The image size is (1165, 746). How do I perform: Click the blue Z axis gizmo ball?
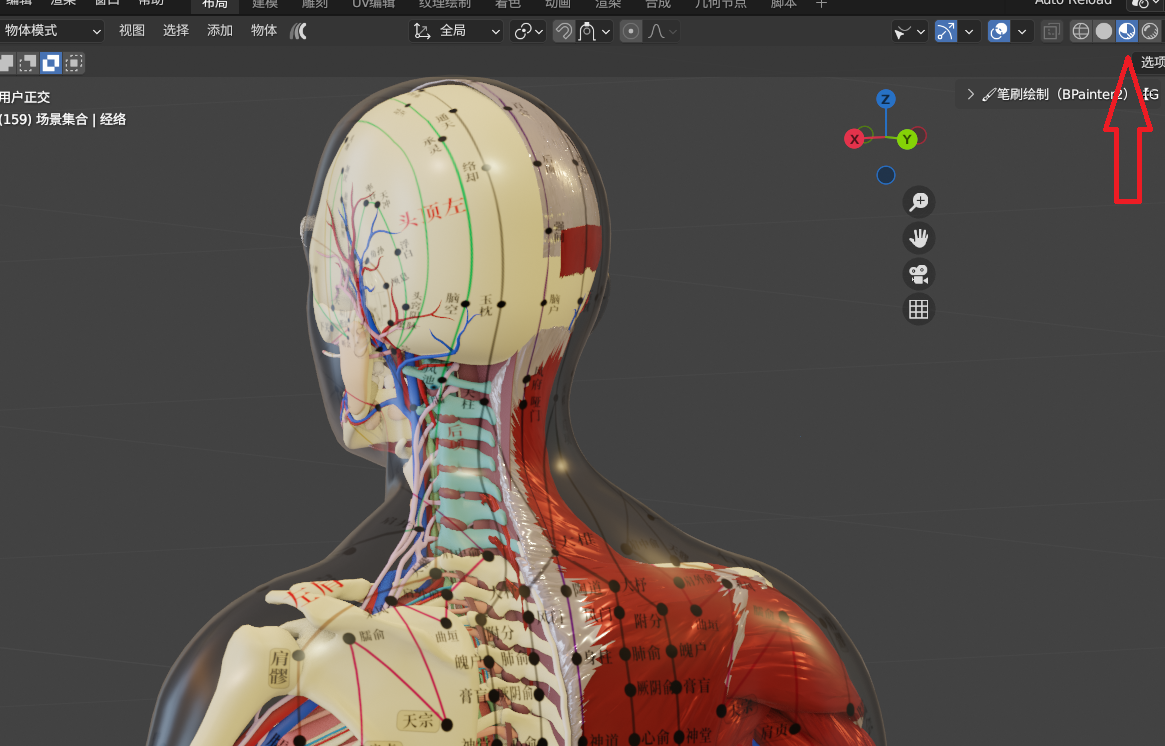(885, 99)
